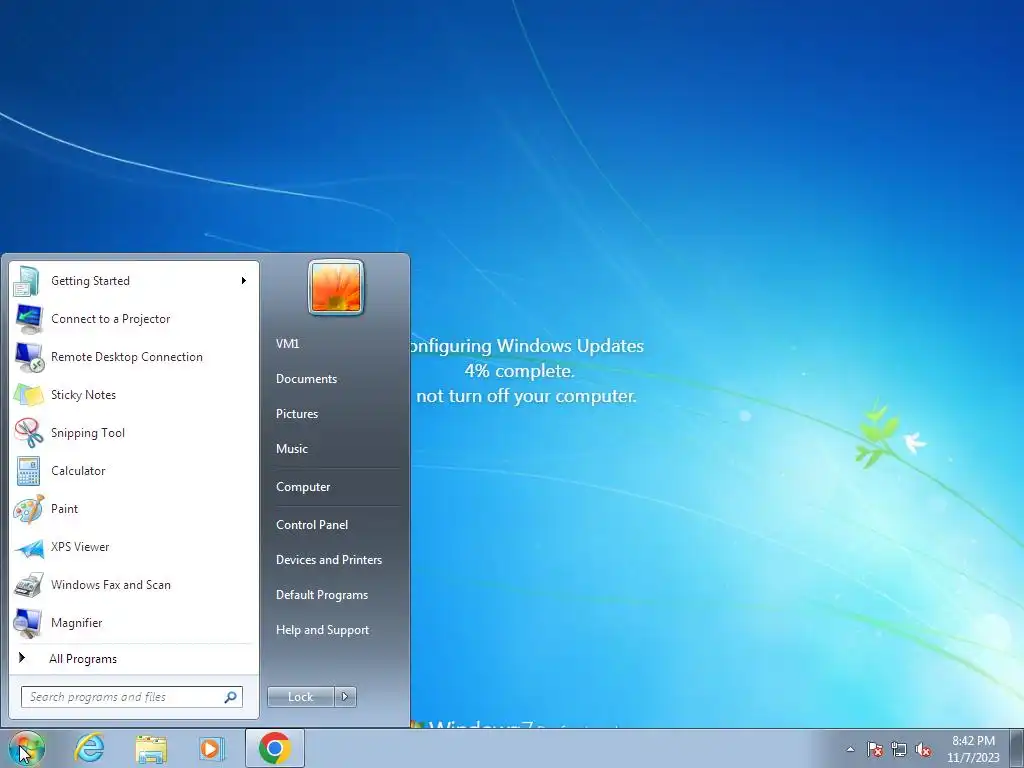1024x768 pixels.
Task: Click the Lock button
Action: pos(301,697)
